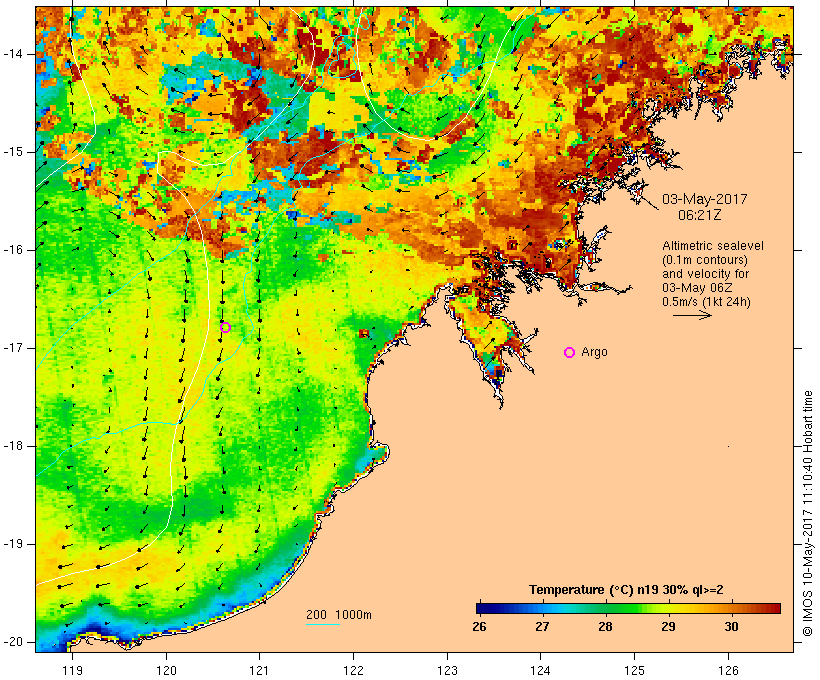This screenshot has width=820, height=680.
Task: Click latitude axis label -15
Action: [x=12, y=152]
